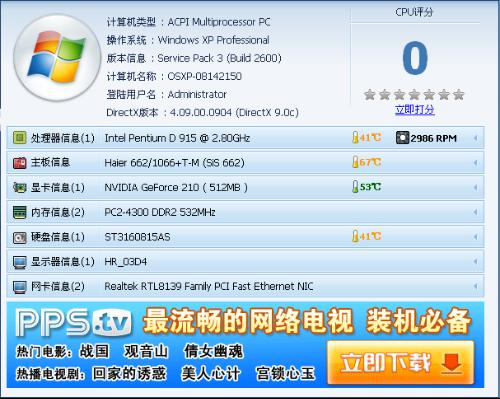Click the graphics card info icon

click(19, 187)
